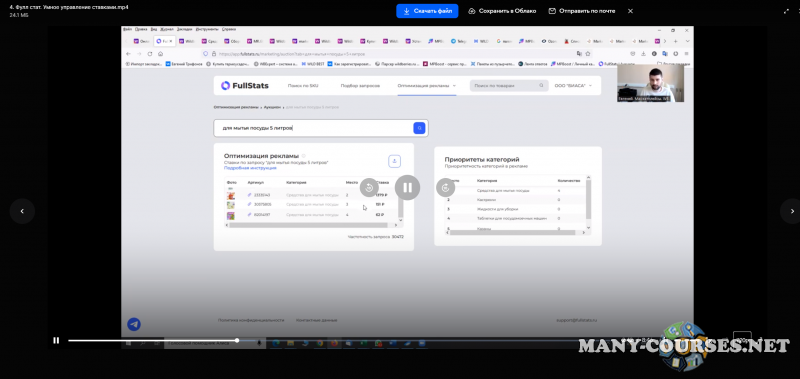Send the file via Отправить по почте

point(582,11)
